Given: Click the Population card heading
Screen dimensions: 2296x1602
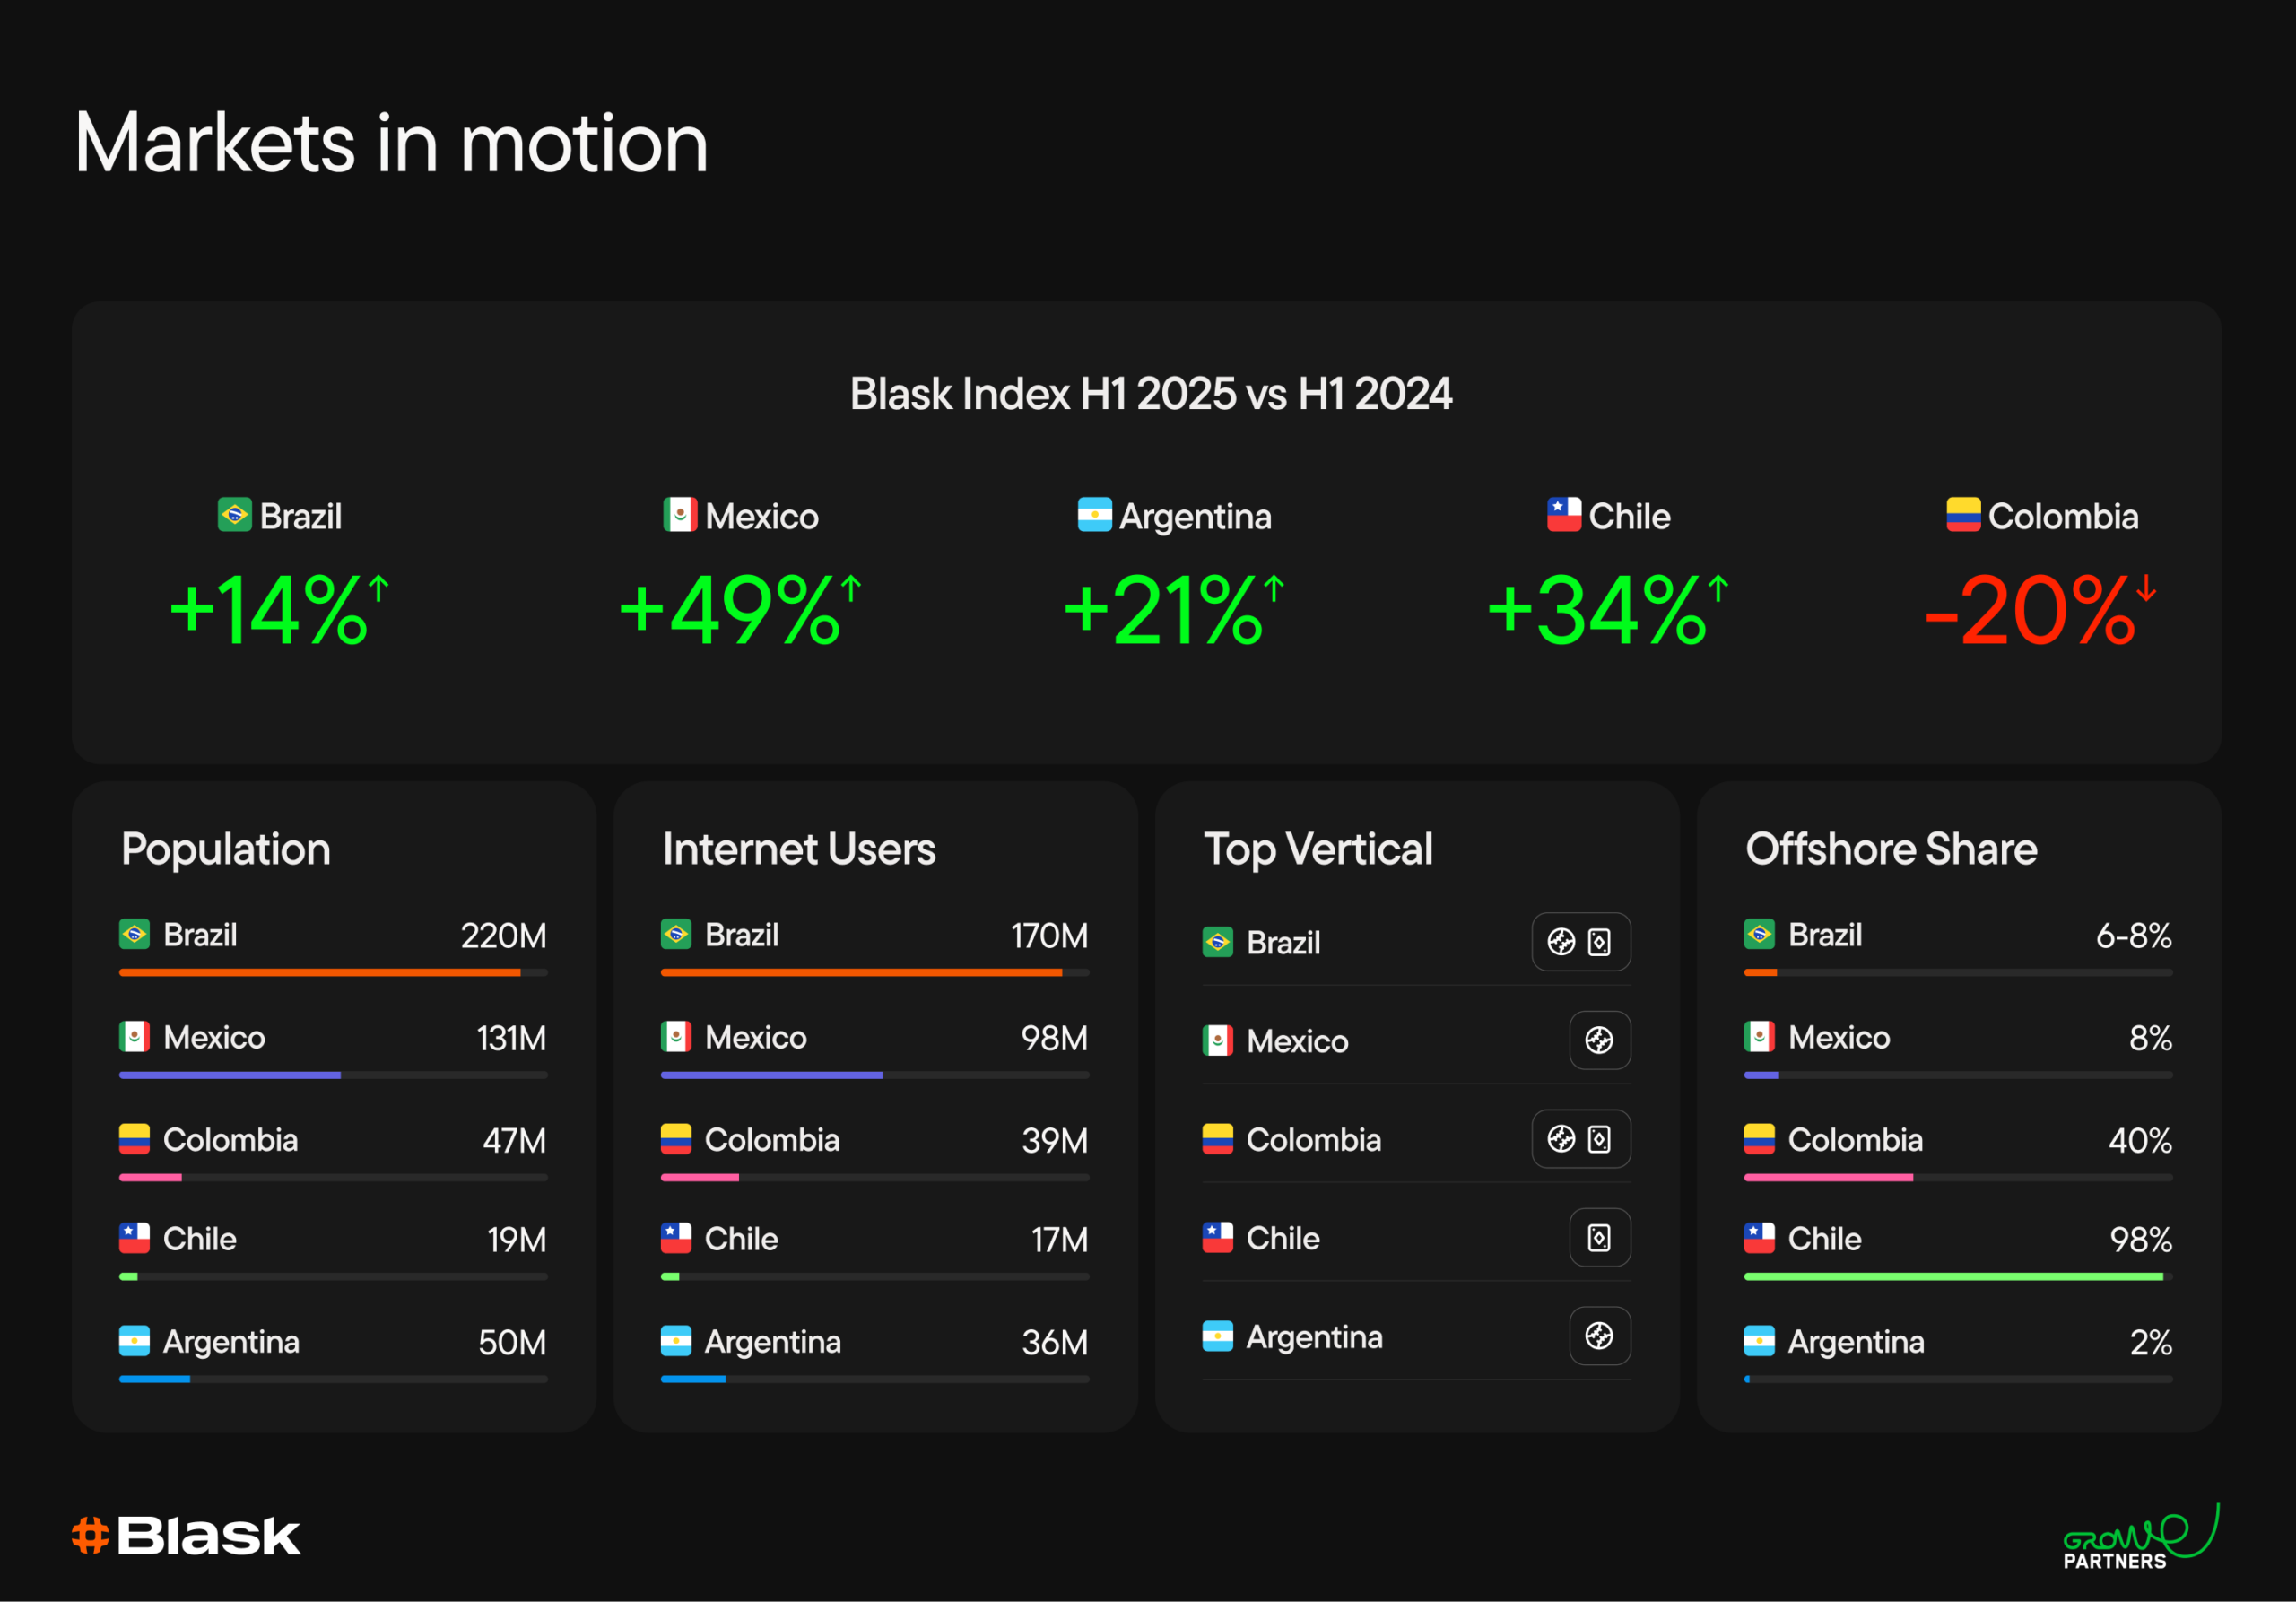Looking at the screenshot, I should [x=226, y=849].
